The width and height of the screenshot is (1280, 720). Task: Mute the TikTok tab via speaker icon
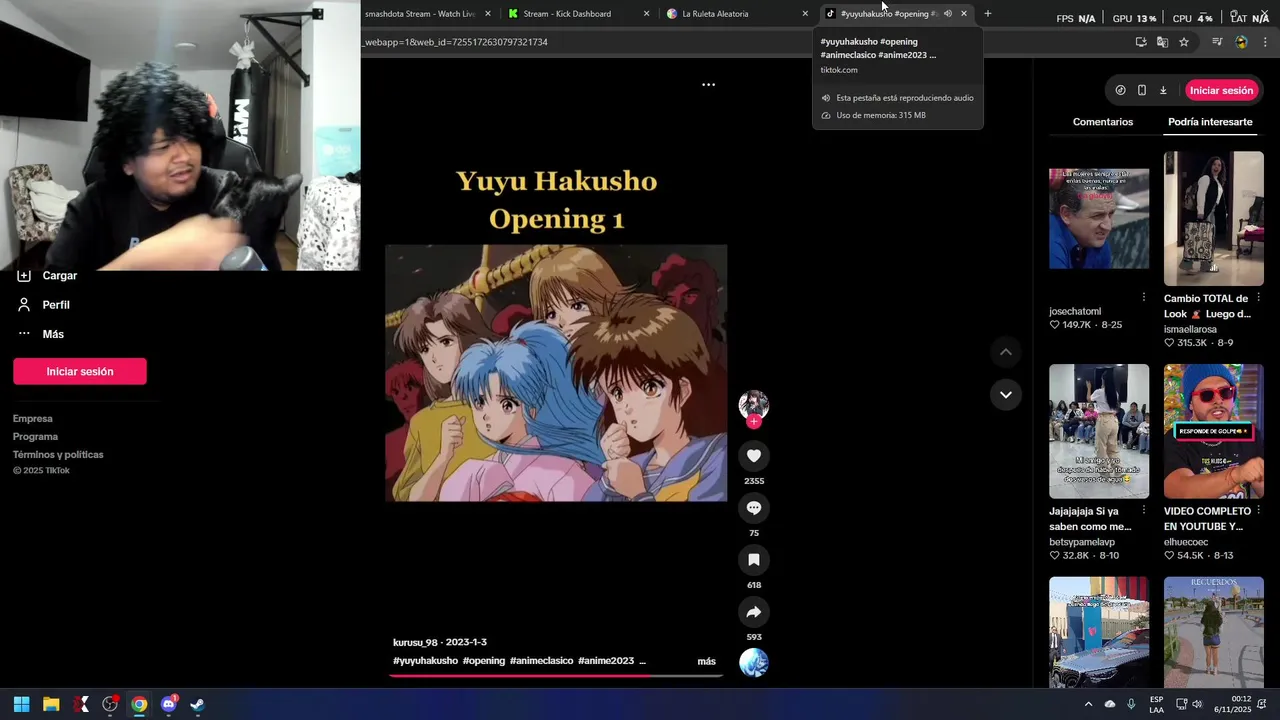[948, 14]
